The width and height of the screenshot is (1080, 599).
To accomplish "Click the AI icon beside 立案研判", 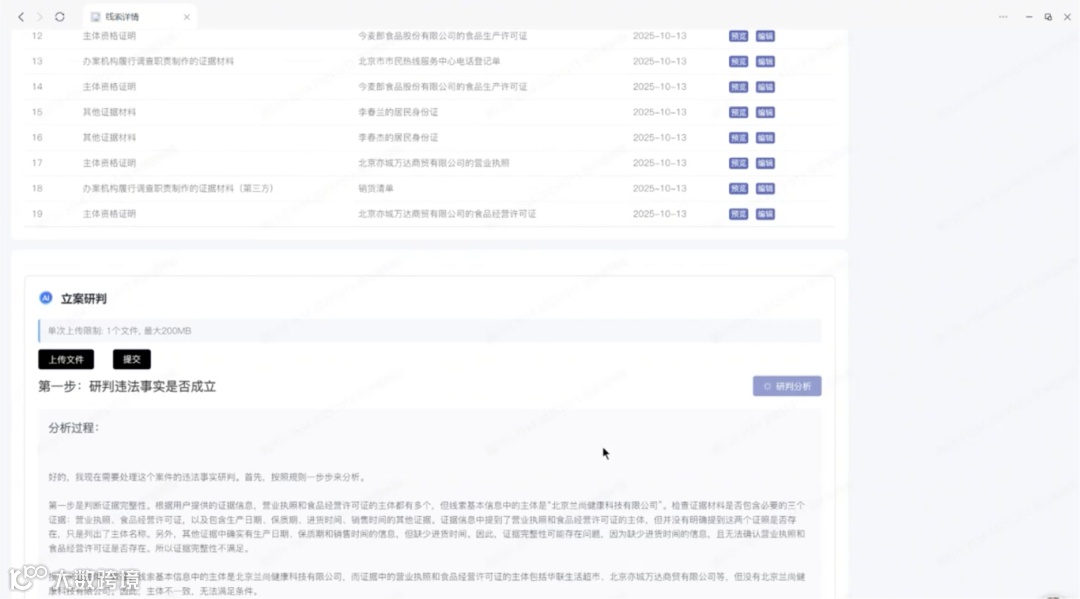I will pos(44,298).
